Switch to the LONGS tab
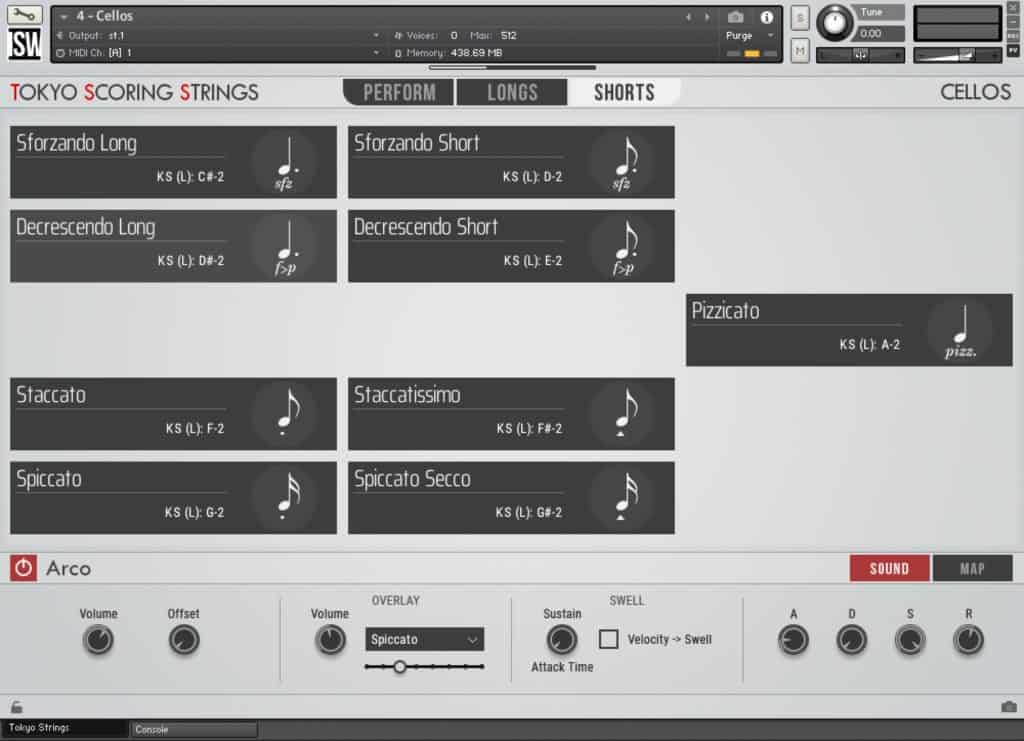 point(513,93)
